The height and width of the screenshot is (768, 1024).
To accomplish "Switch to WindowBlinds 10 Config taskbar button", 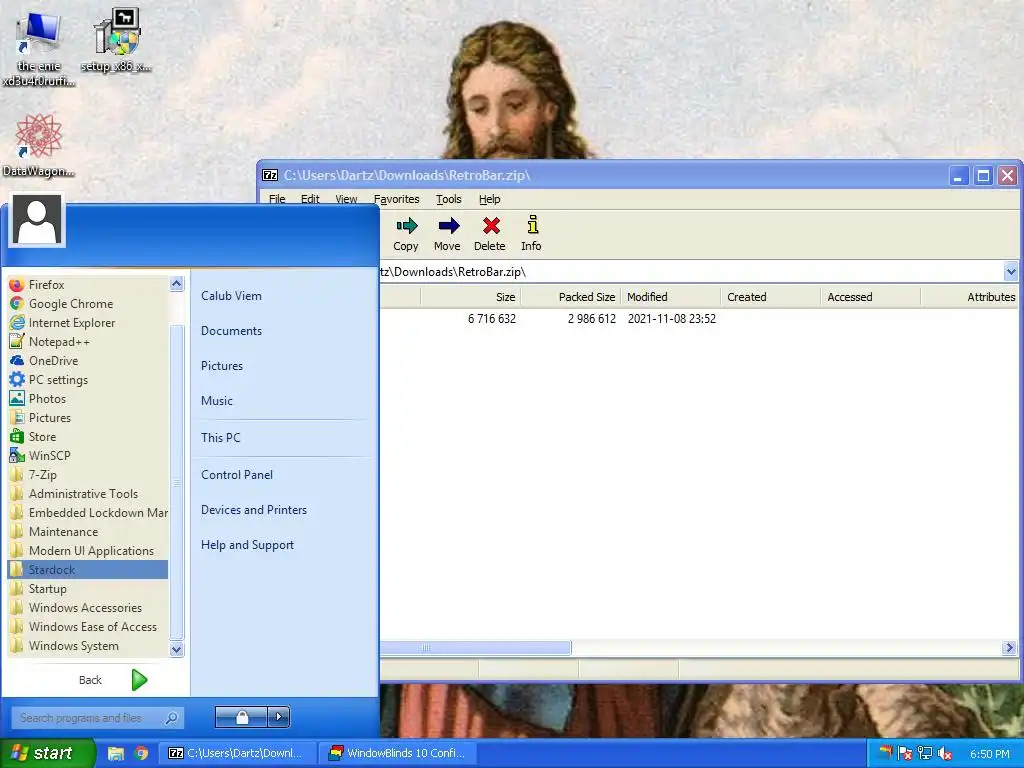I will click(x=398, y=753).
